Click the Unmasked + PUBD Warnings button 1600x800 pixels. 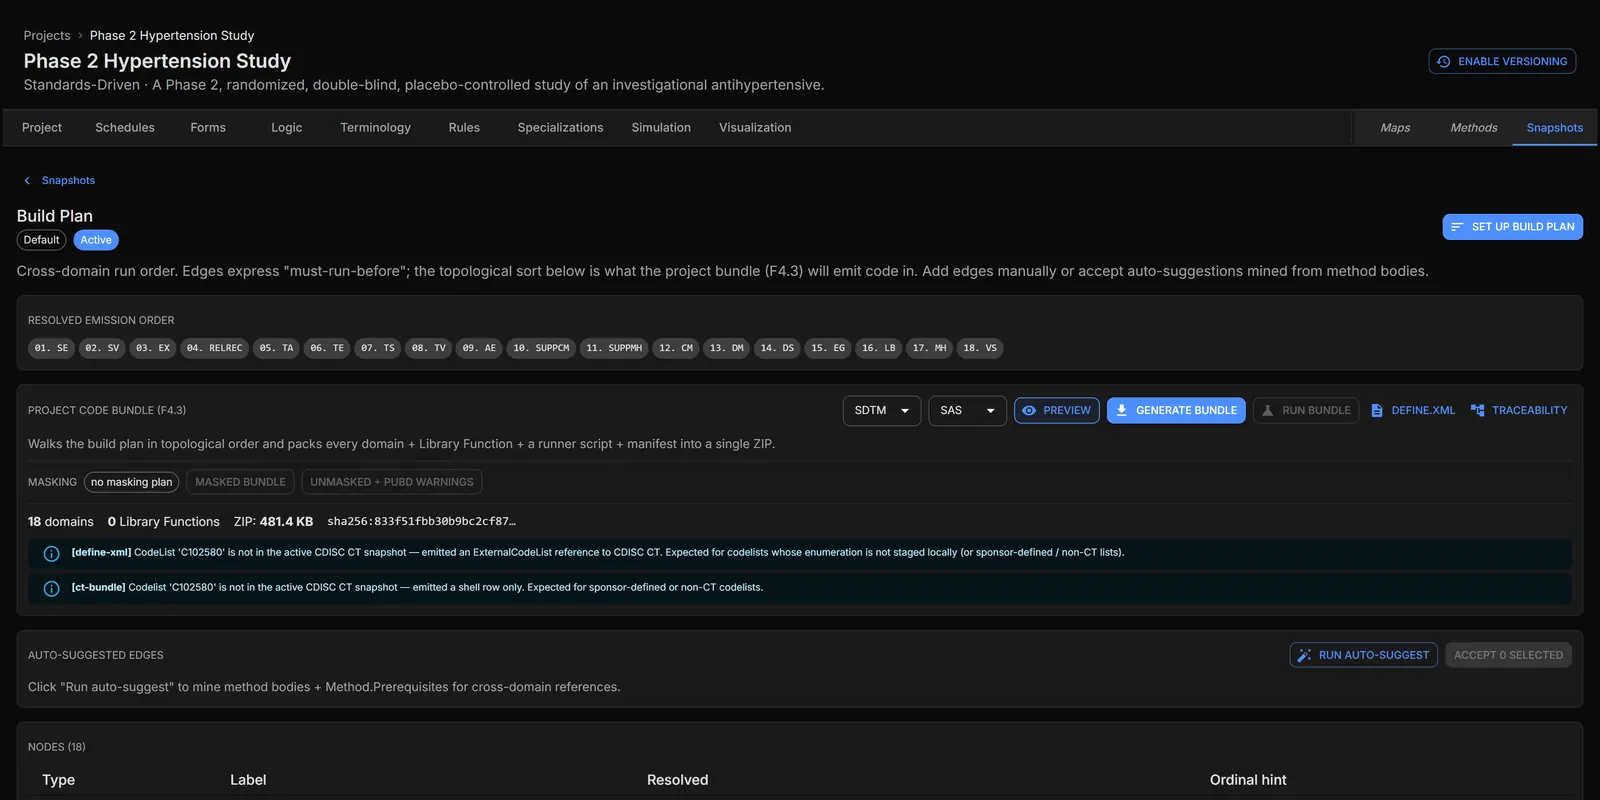click(x=392, y=482)
